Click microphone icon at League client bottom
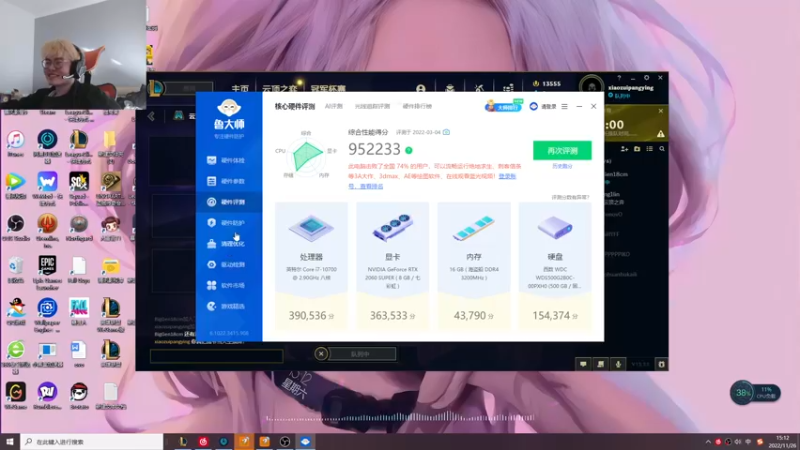This screenshot has height=450, width=800. pyautogui.click(x=618, y=364)
